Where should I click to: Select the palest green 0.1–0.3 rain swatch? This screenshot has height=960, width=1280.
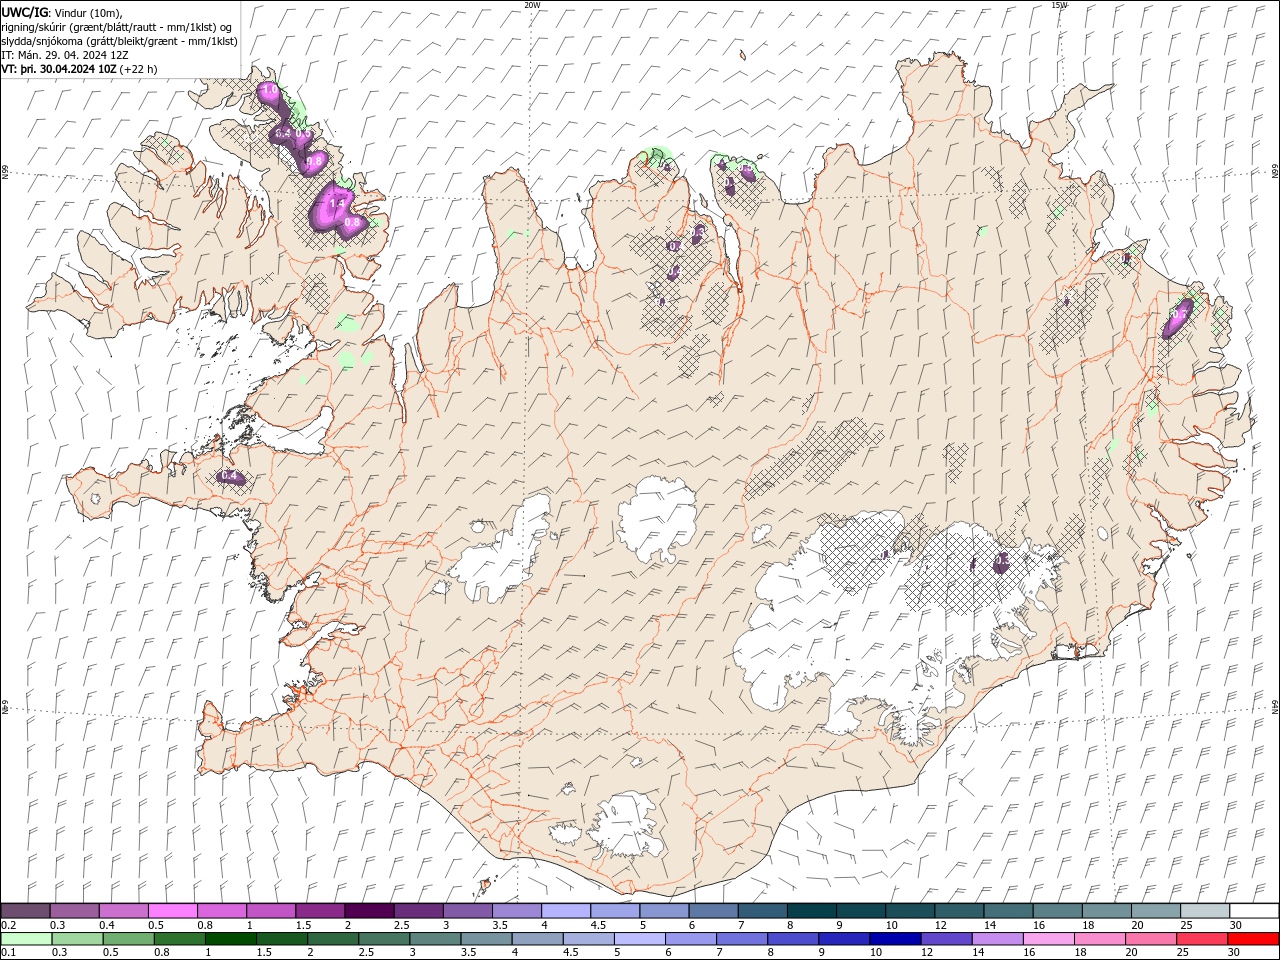(26, 939)
